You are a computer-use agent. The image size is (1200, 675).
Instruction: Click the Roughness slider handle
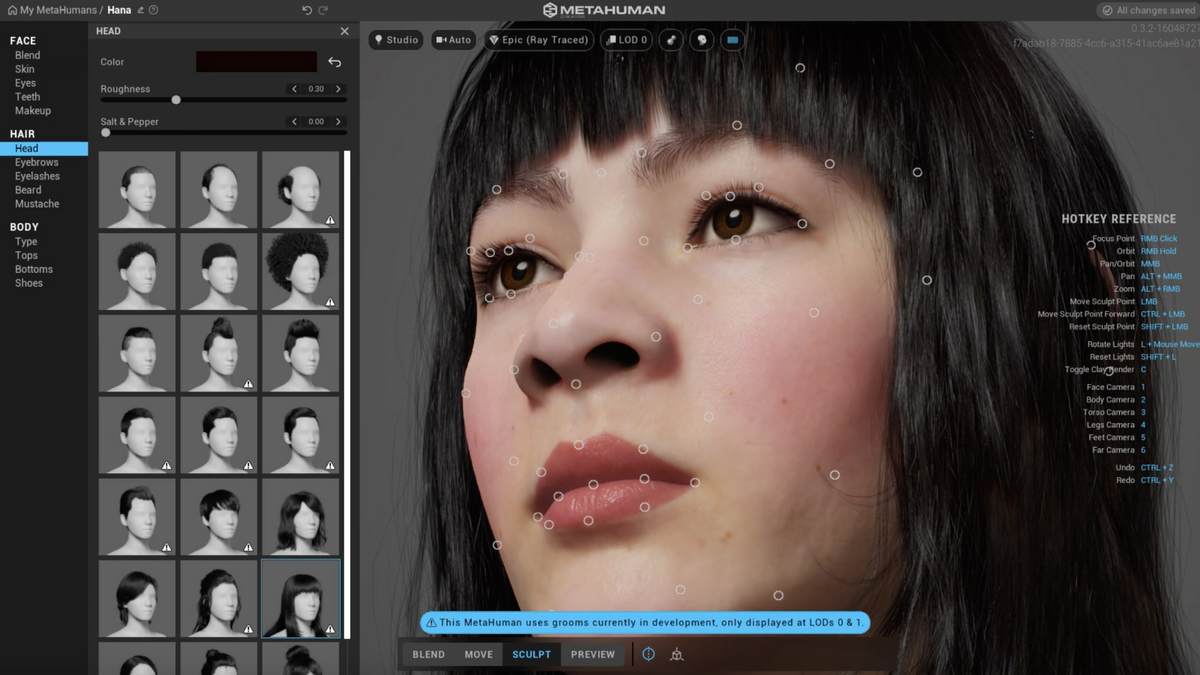176,100
